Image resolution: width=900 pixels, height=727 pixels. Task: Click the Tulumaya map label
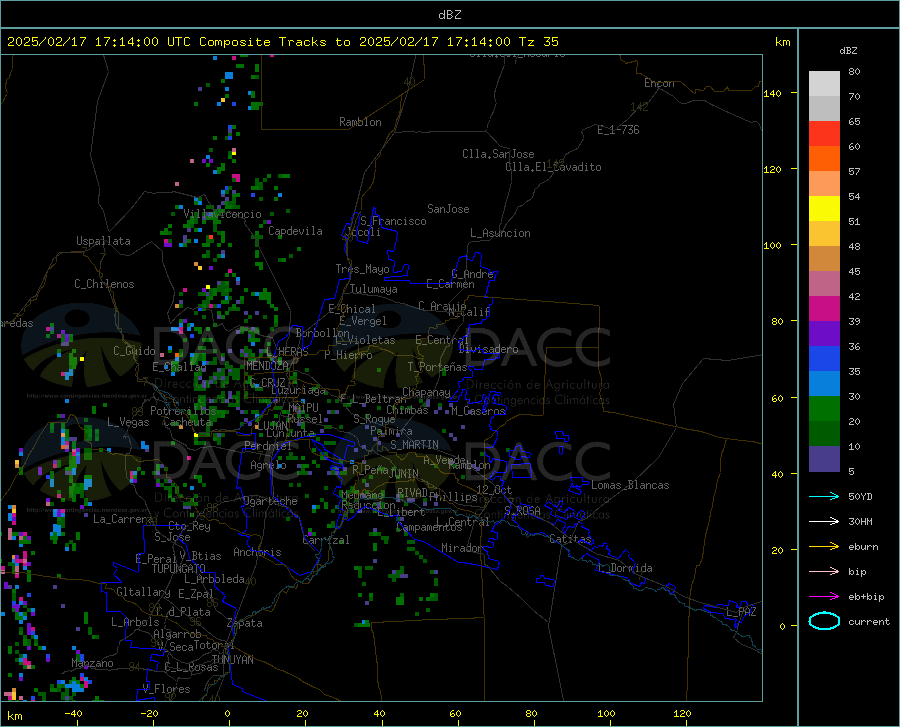point(374,289)
